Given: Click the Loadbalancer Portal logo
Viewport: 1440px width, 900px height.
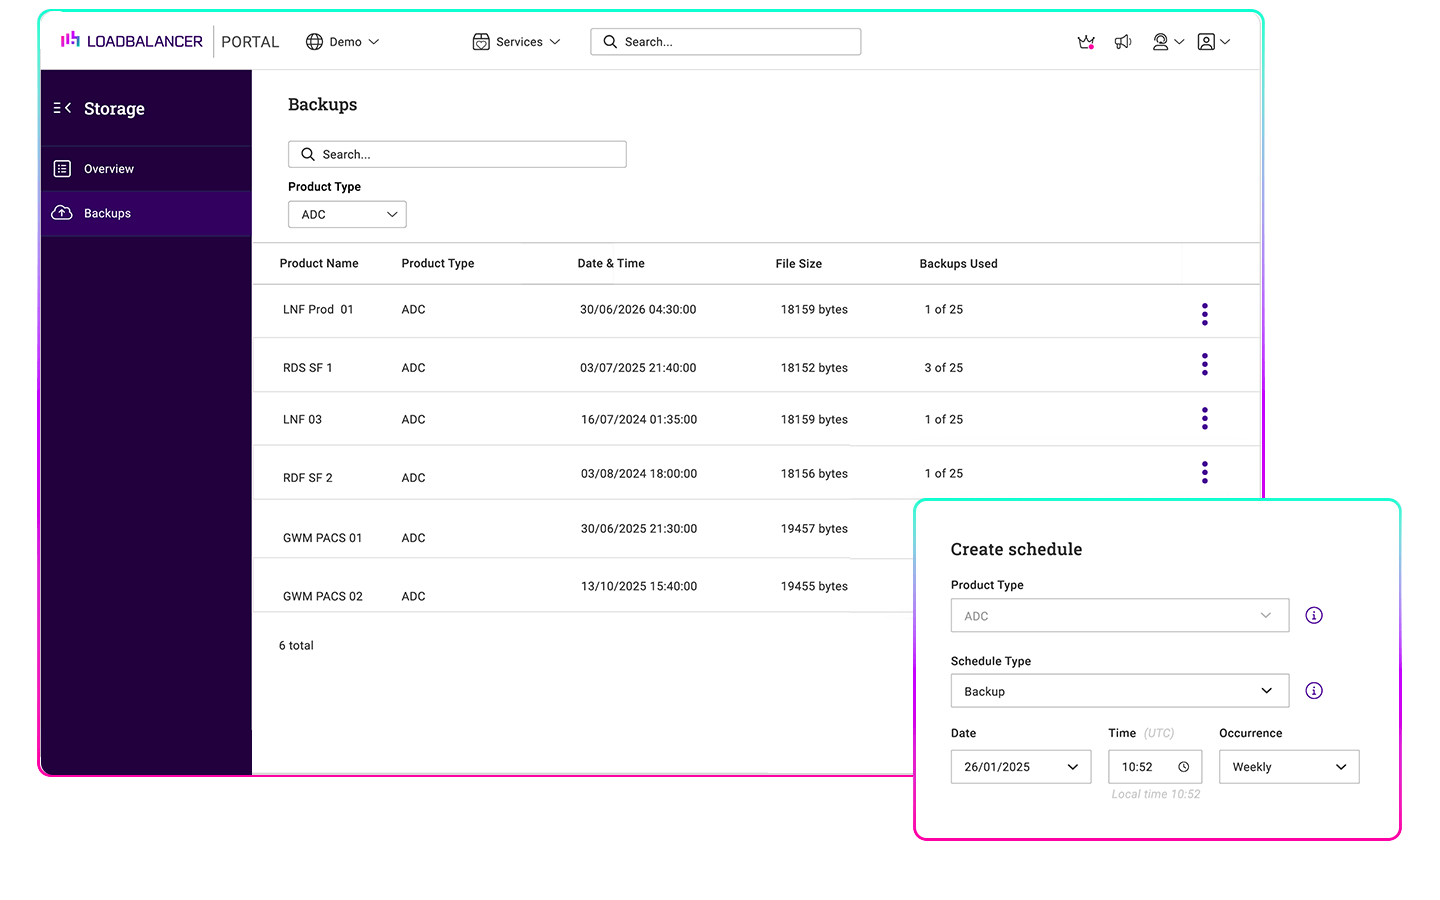Looking at the screenshot, I should tap(170, 41).
